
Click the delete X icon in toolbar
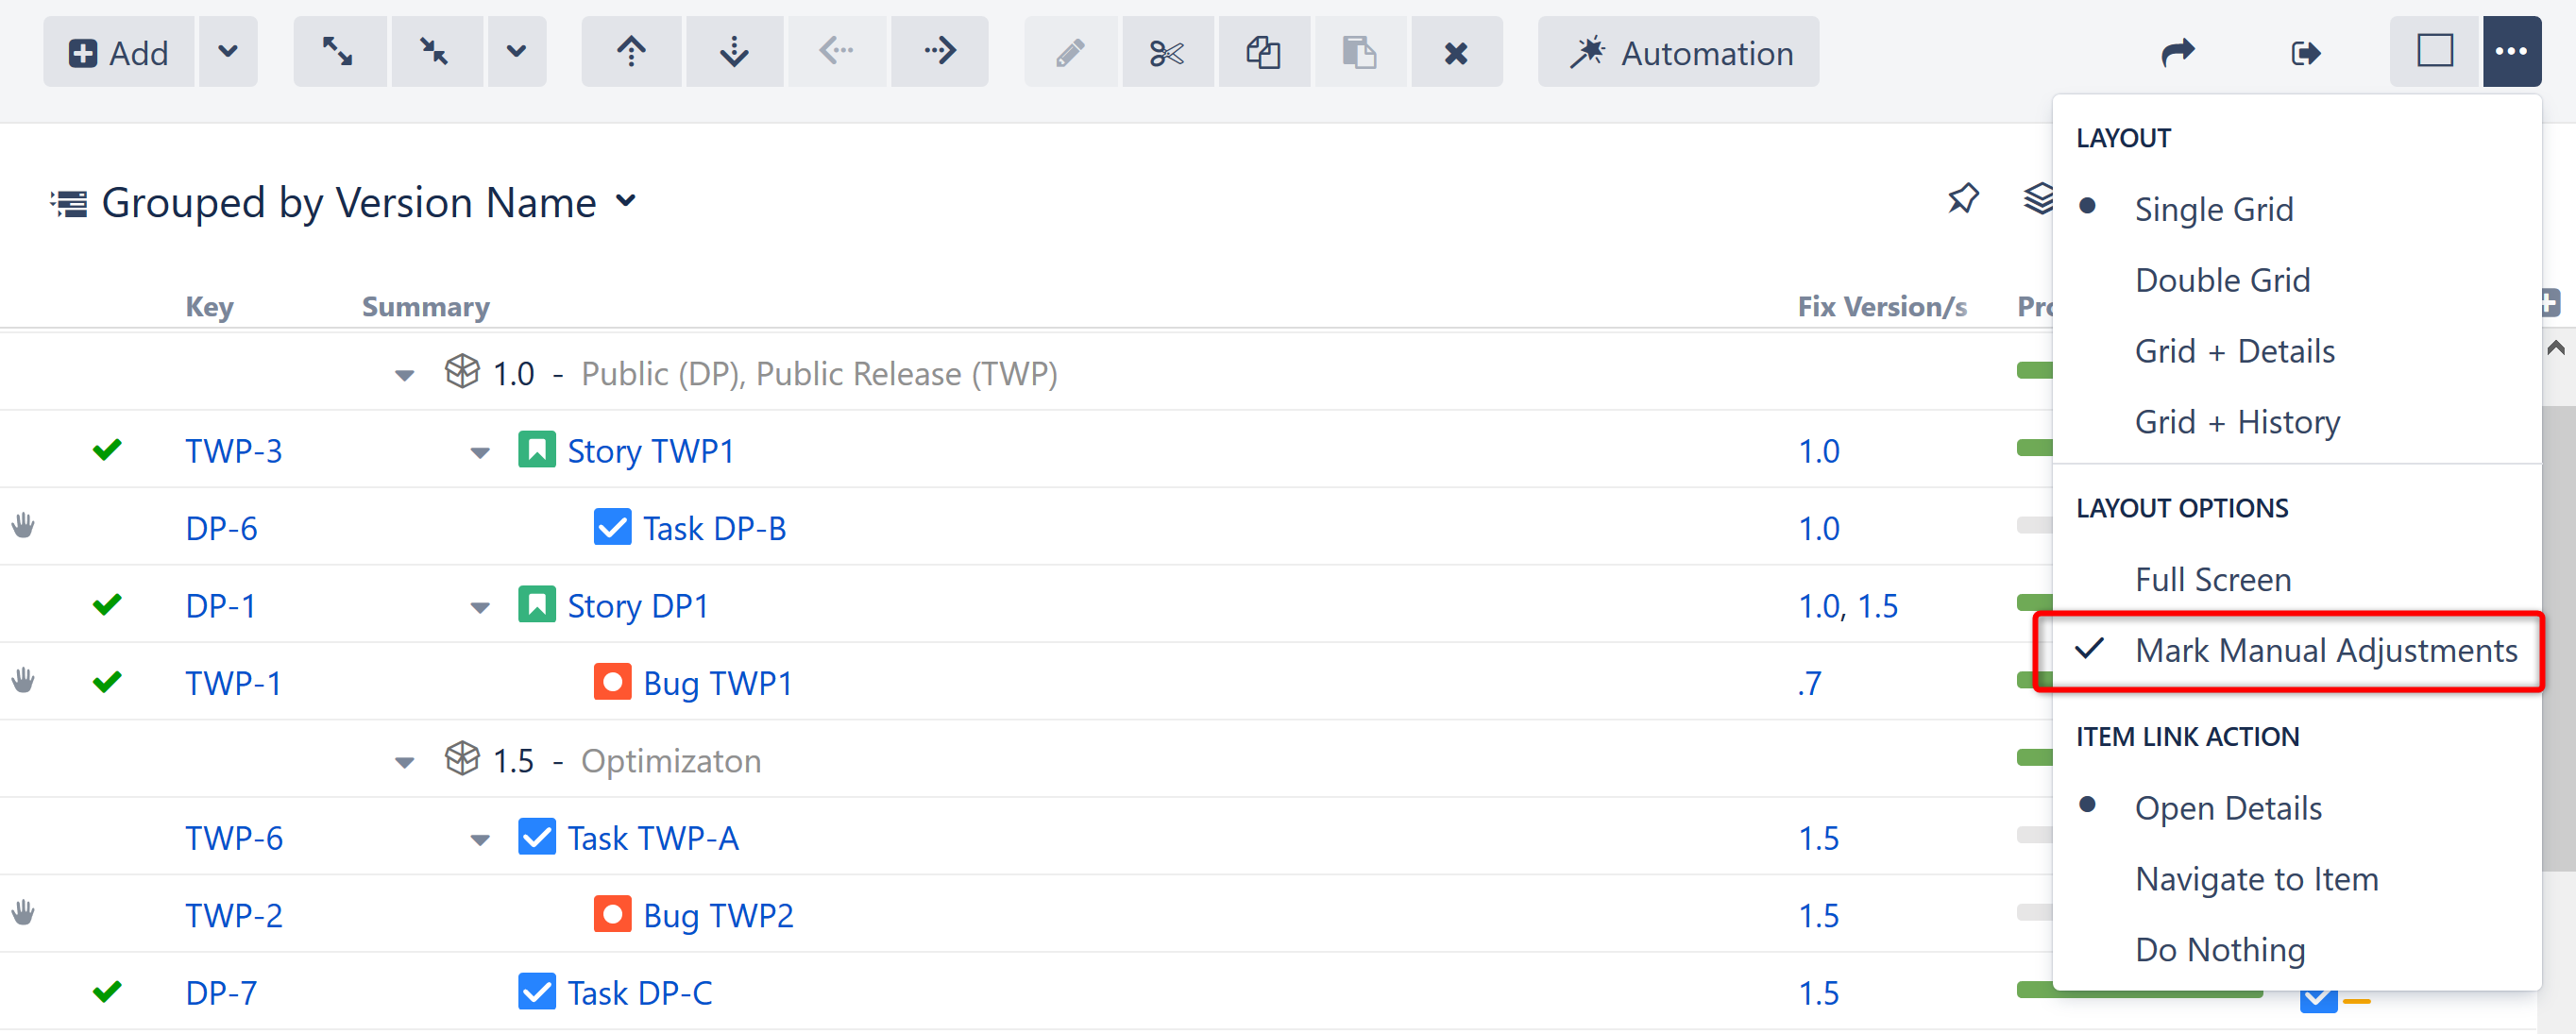click(1456, 52)
